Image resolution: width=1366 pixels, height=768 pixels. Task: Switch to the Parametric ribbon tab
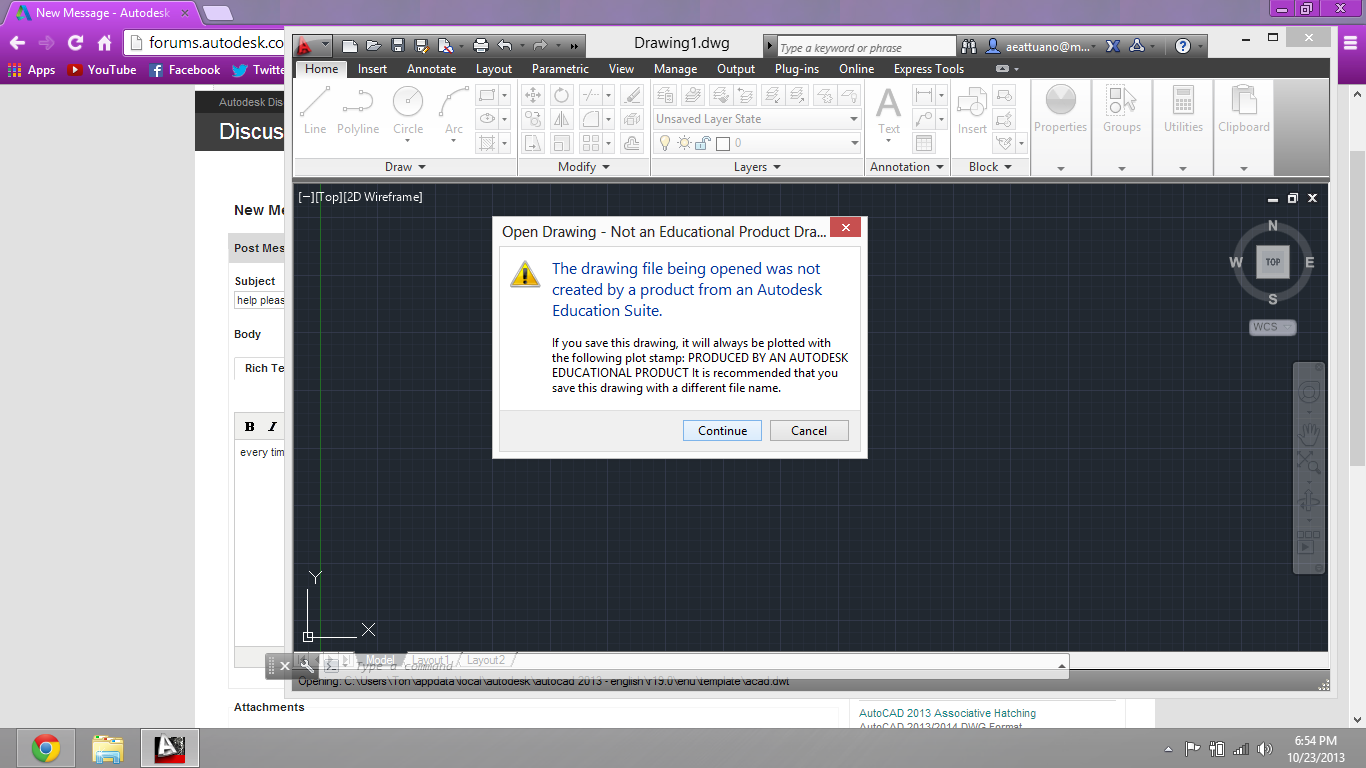[560, 69]
